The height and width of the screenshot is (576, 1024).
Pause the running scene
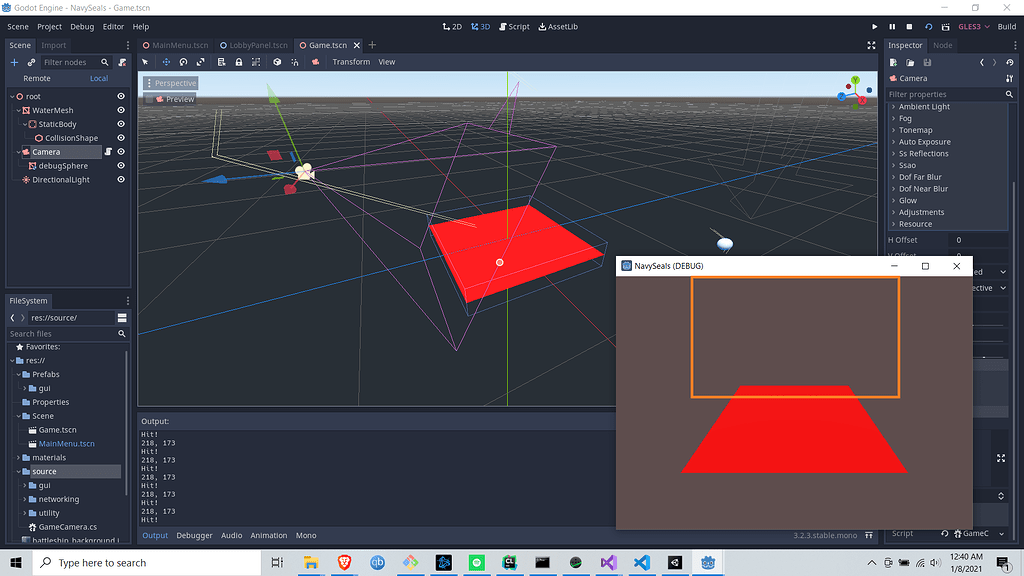pyautogui.click(x=892, y=27)
